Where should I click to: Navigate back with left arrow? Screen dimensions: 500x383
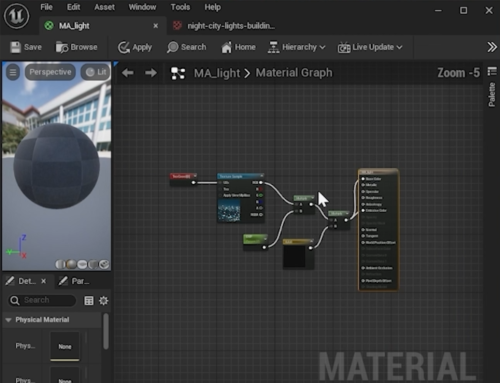(x=128, y=73)
